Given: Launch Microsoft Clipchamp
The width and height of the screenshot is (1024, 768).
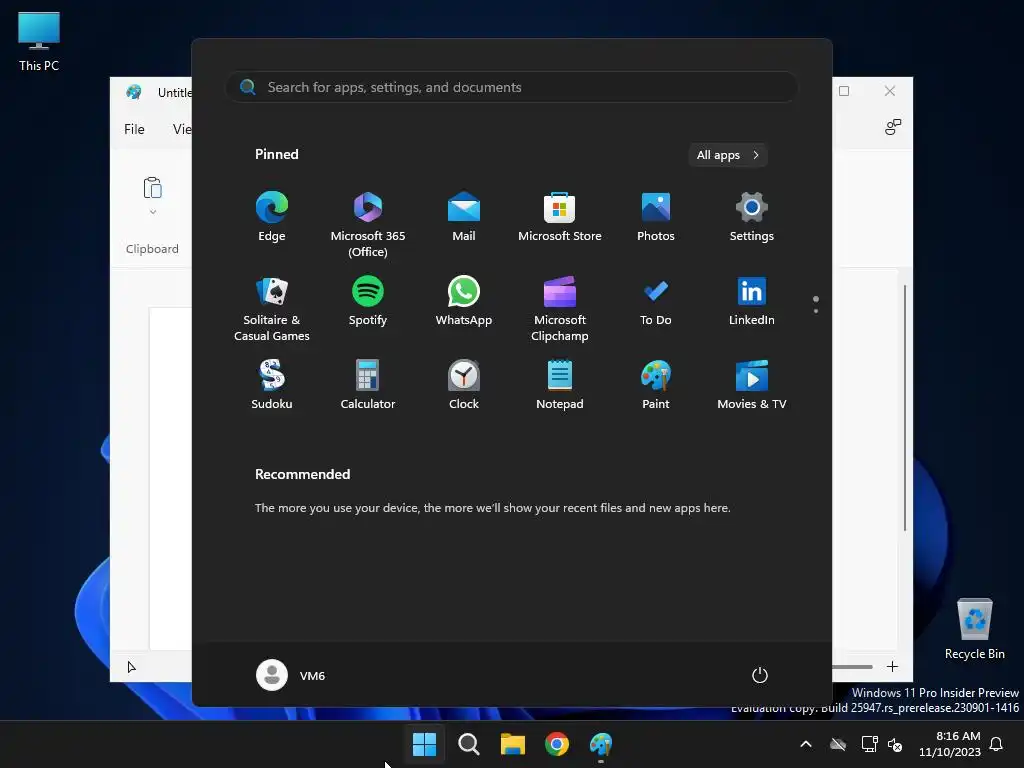Looking at the screenshot, I should tap(560, 309).
